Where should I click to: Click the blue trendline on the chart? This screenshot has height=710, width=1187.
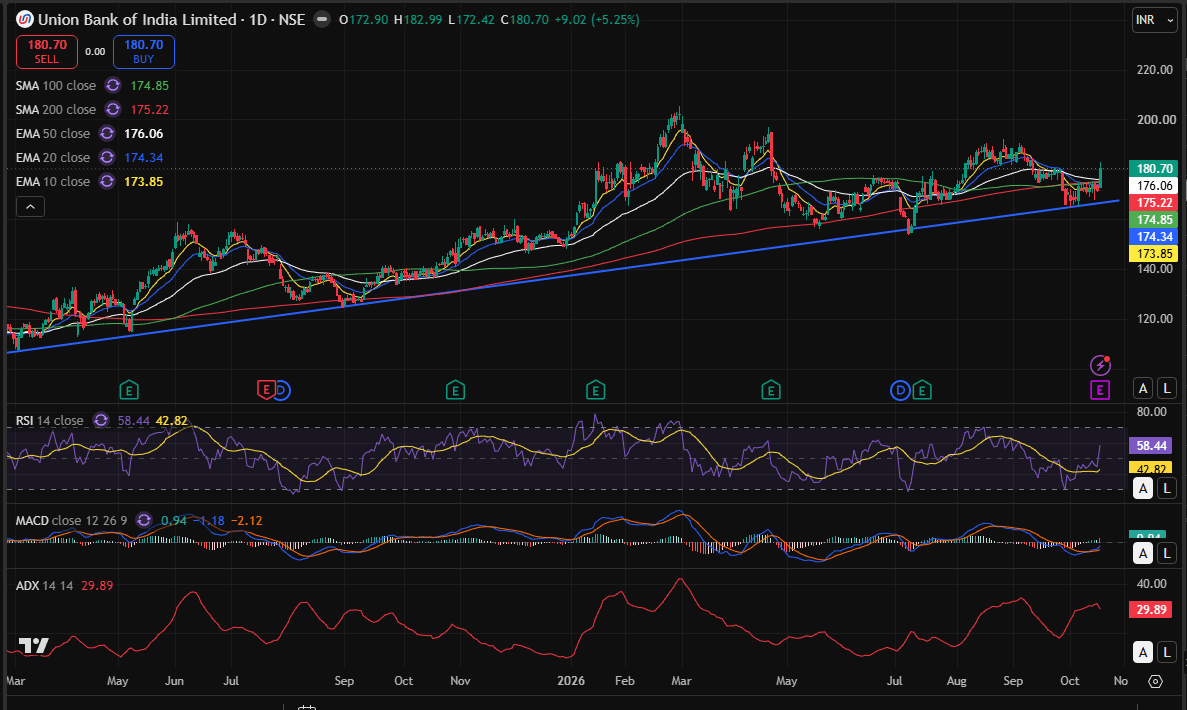coord(563,276)
